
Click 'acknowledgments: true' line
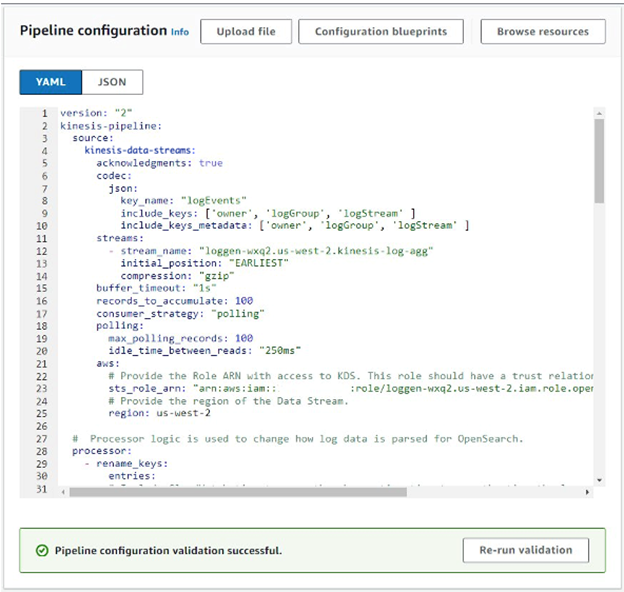coord(160,163)
